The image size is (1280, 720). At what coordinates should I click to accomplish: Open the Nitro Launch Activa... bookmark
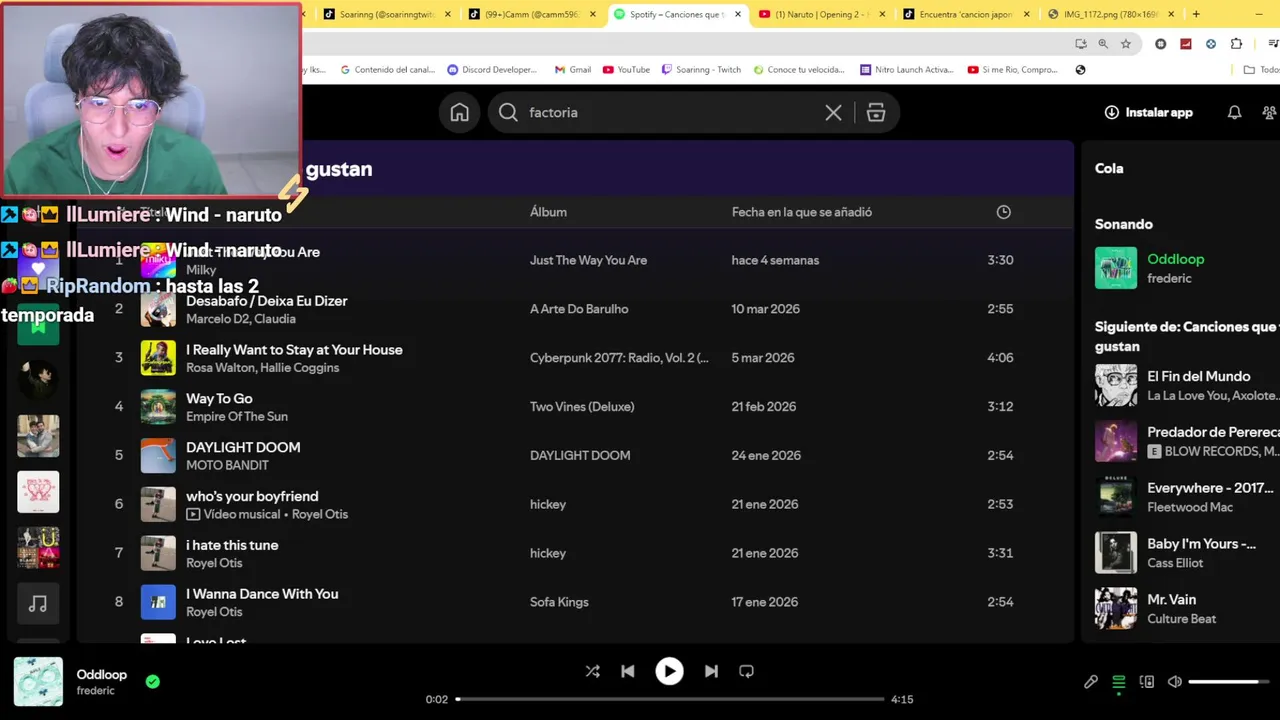(907, 70)
